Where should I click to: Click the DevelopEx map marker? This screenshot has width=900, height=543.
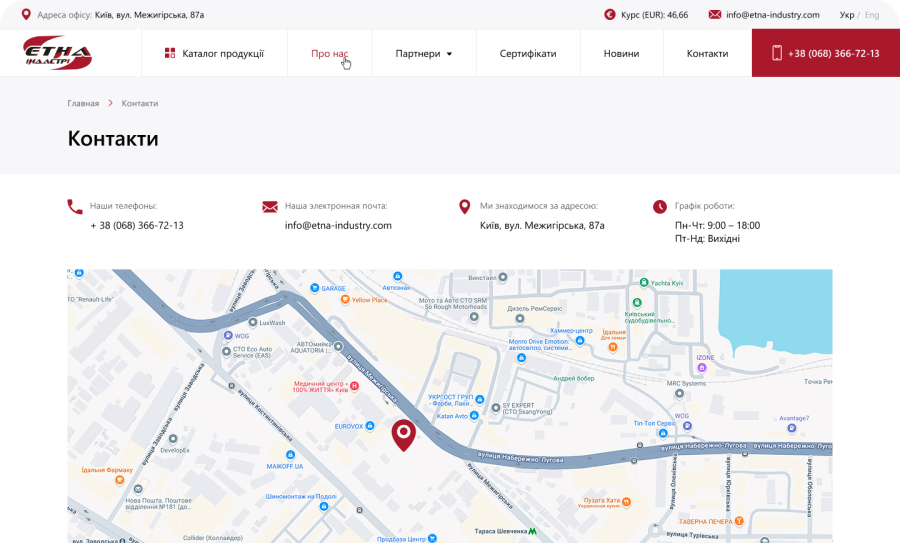click(173, 439)
